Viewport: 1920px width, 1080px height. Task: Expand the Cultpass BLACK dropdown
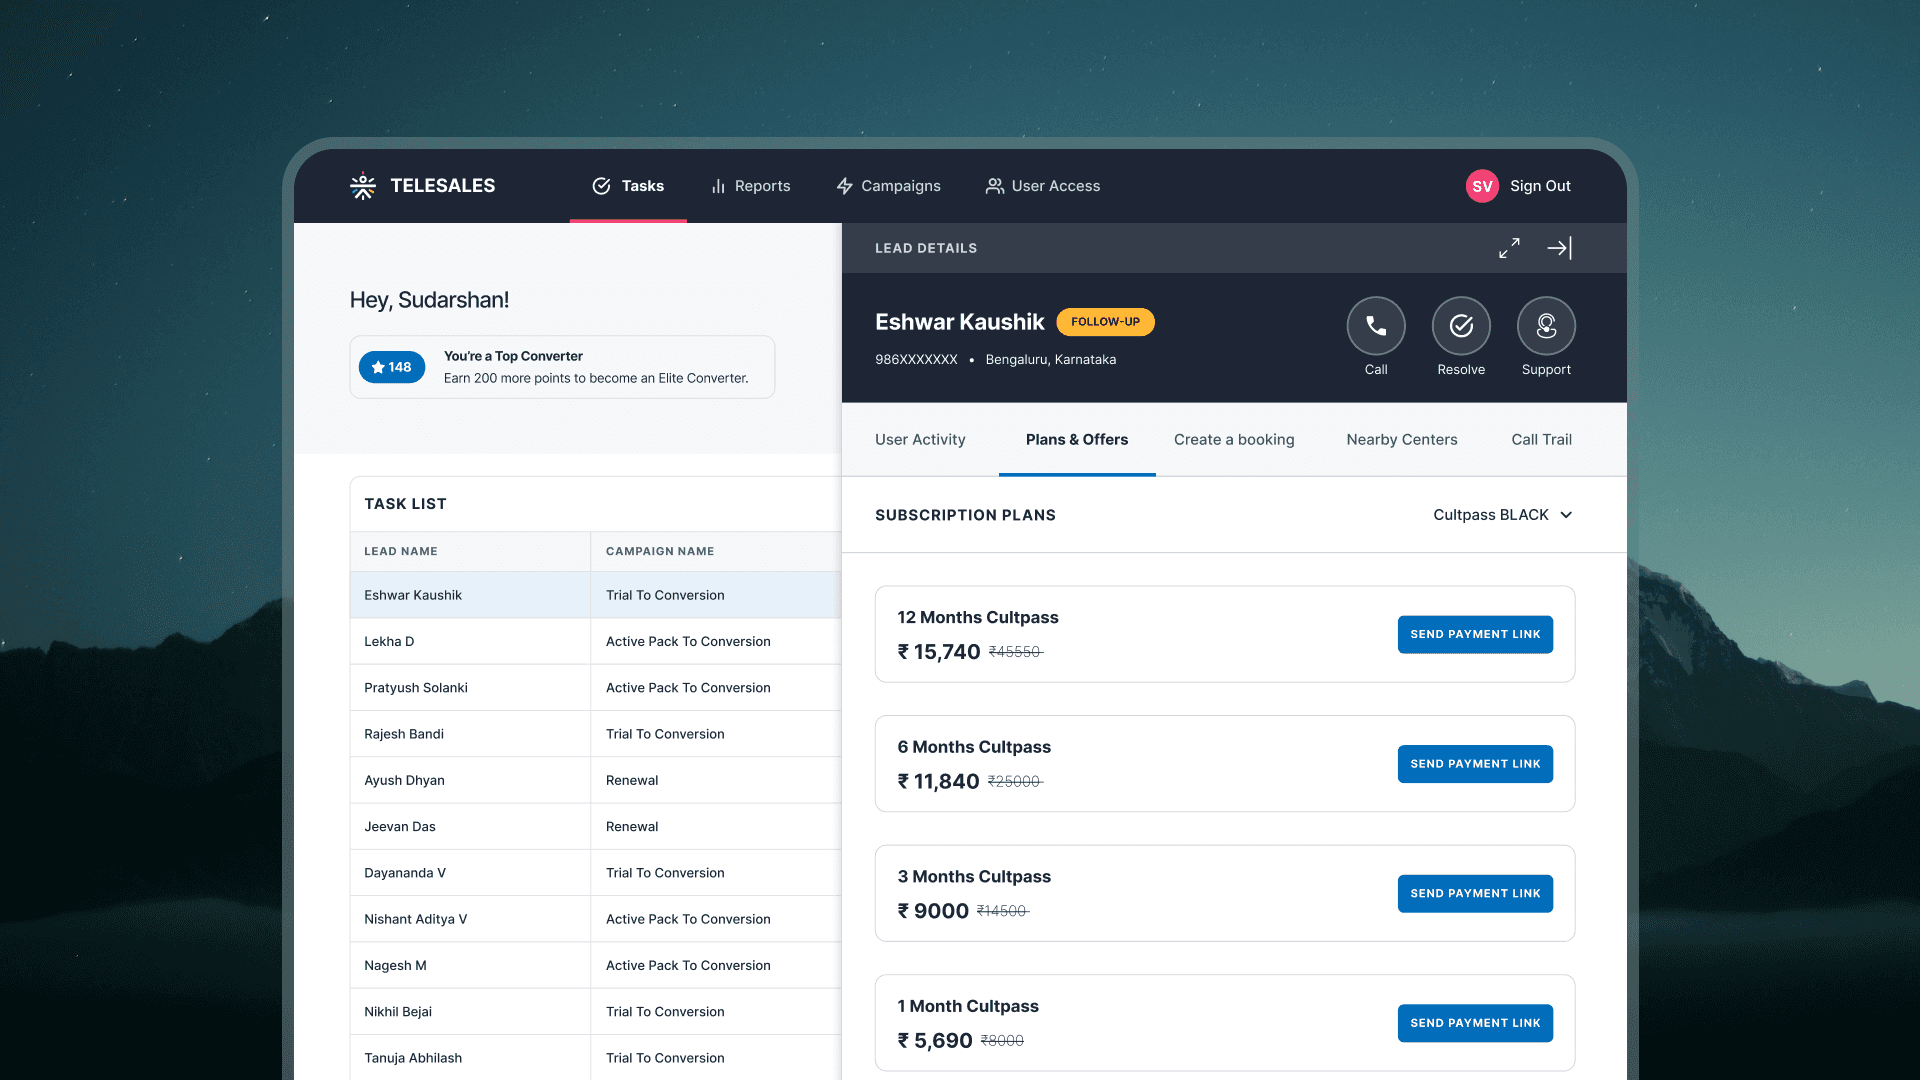point(1503,515)
